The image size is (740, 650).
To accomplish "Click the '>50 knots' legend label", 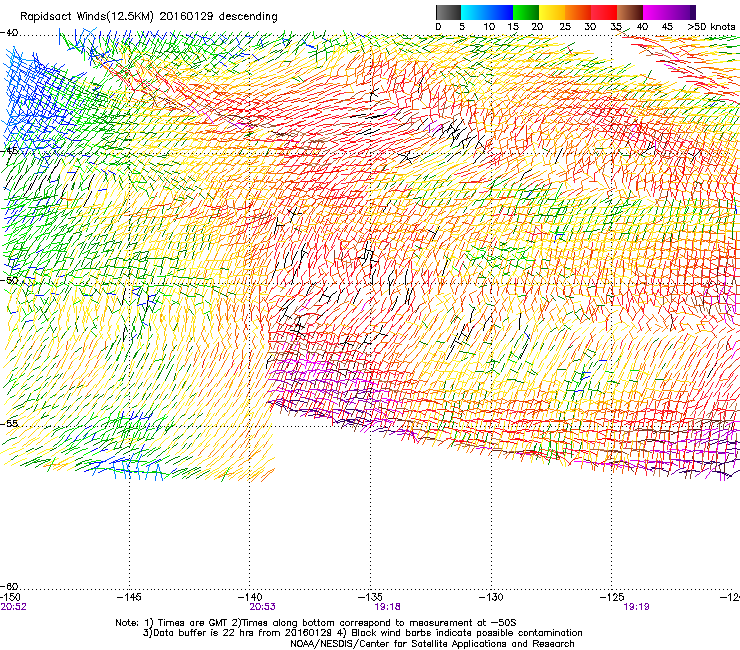I will 711,27.
